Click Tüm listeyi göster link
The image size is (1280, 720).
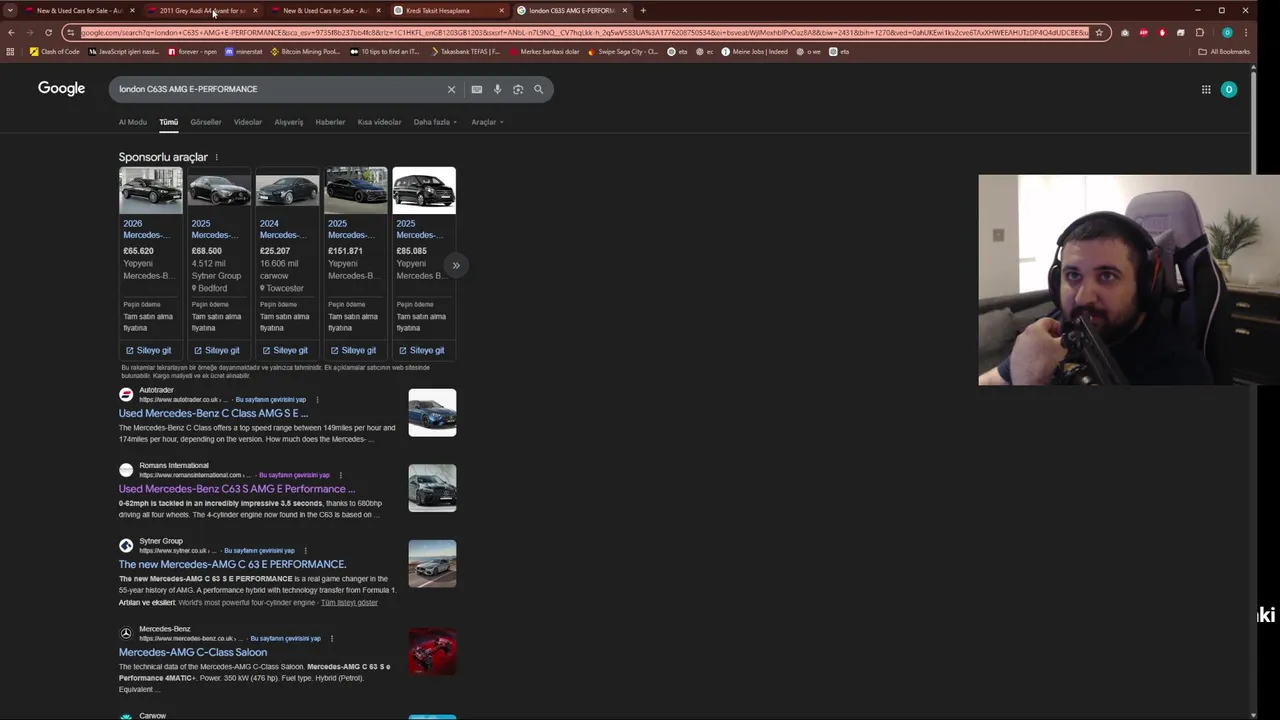[x=349, y=602]
